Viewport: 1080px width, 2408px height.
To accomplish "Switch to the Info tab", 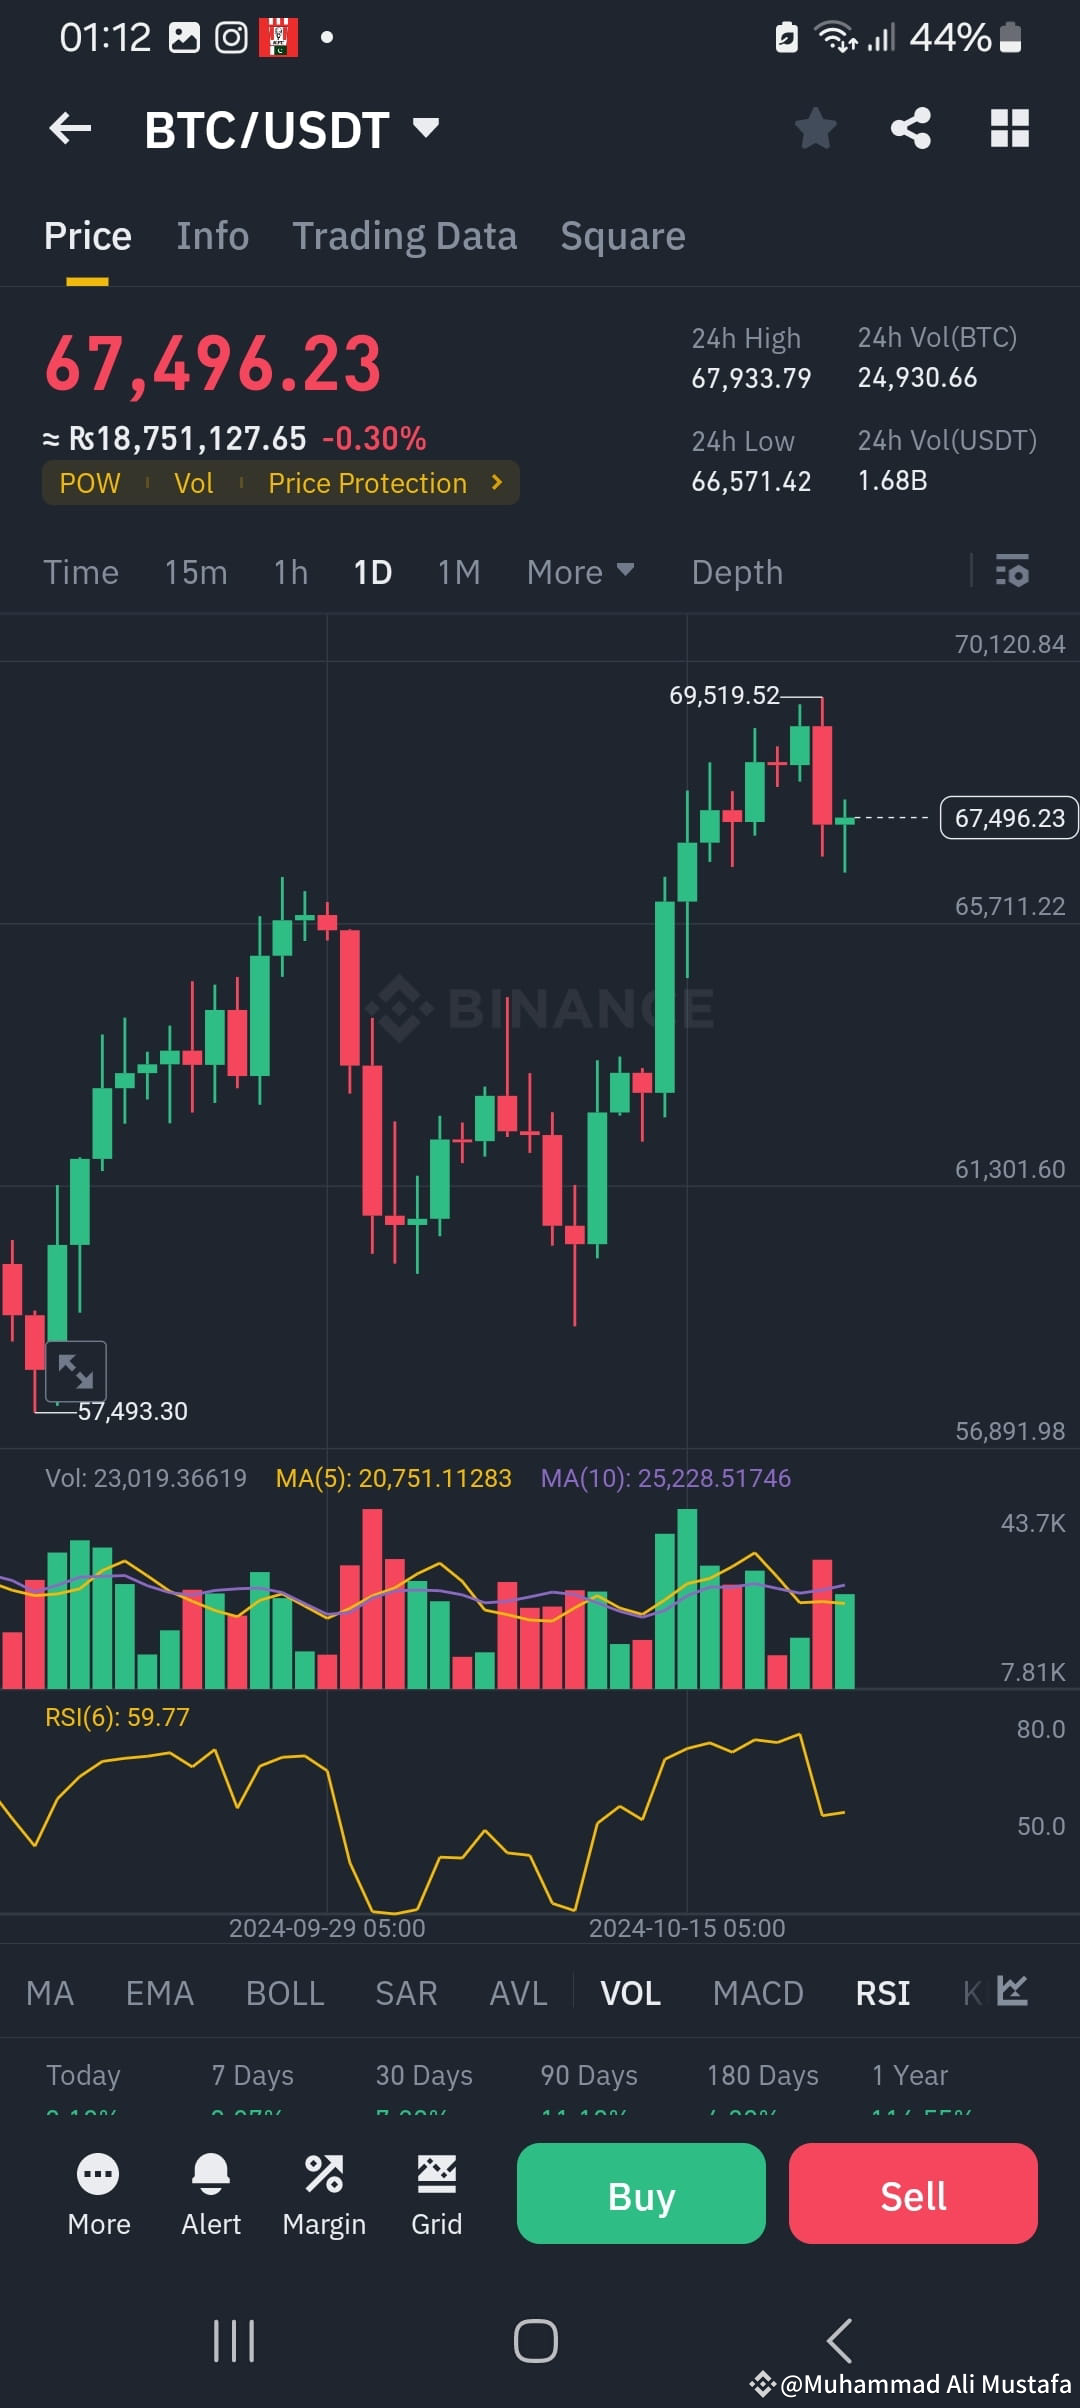I will click(x=212, y=235).
